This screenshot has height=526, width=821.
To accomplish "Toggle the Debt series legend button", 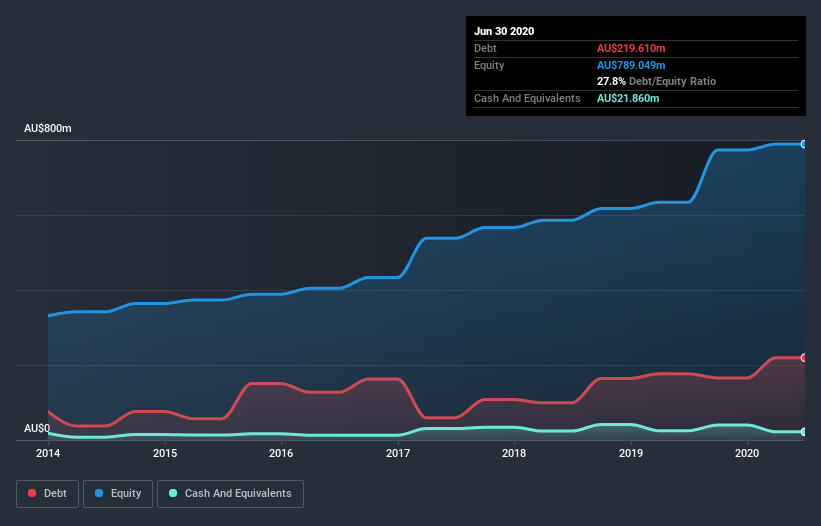I will click(47, 494).
